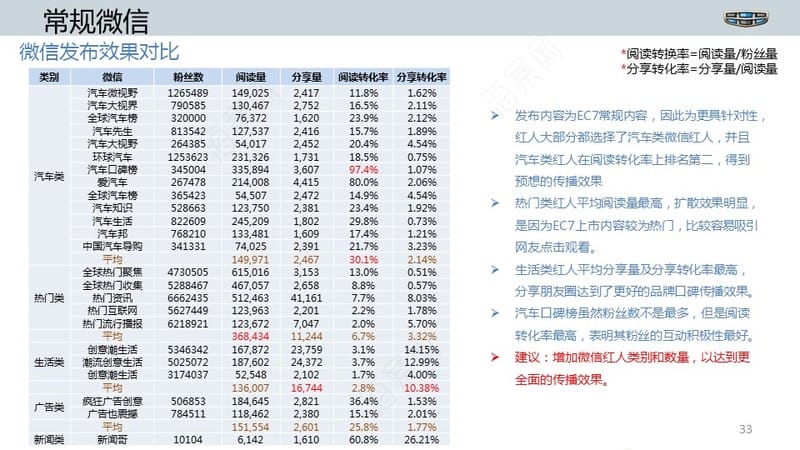Select the fan count 6662435
The width and height of the screenshot is (800, 450).
click(x=188, y=298)
